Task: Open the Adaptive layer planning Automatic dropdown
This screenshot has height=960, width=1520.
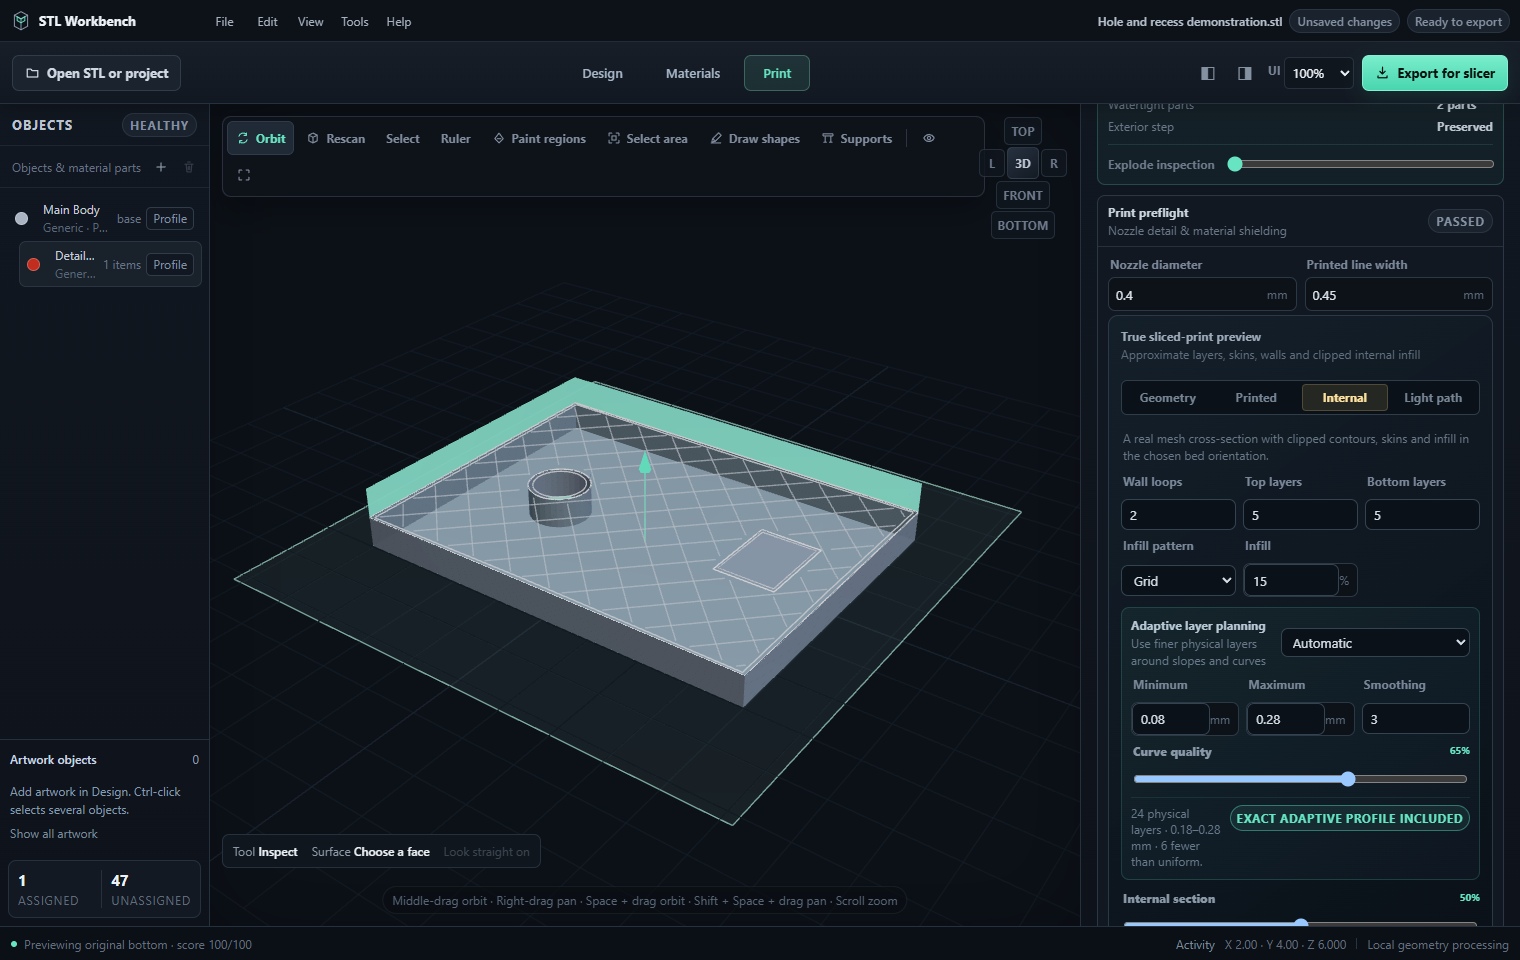Action: point(1376,643)
